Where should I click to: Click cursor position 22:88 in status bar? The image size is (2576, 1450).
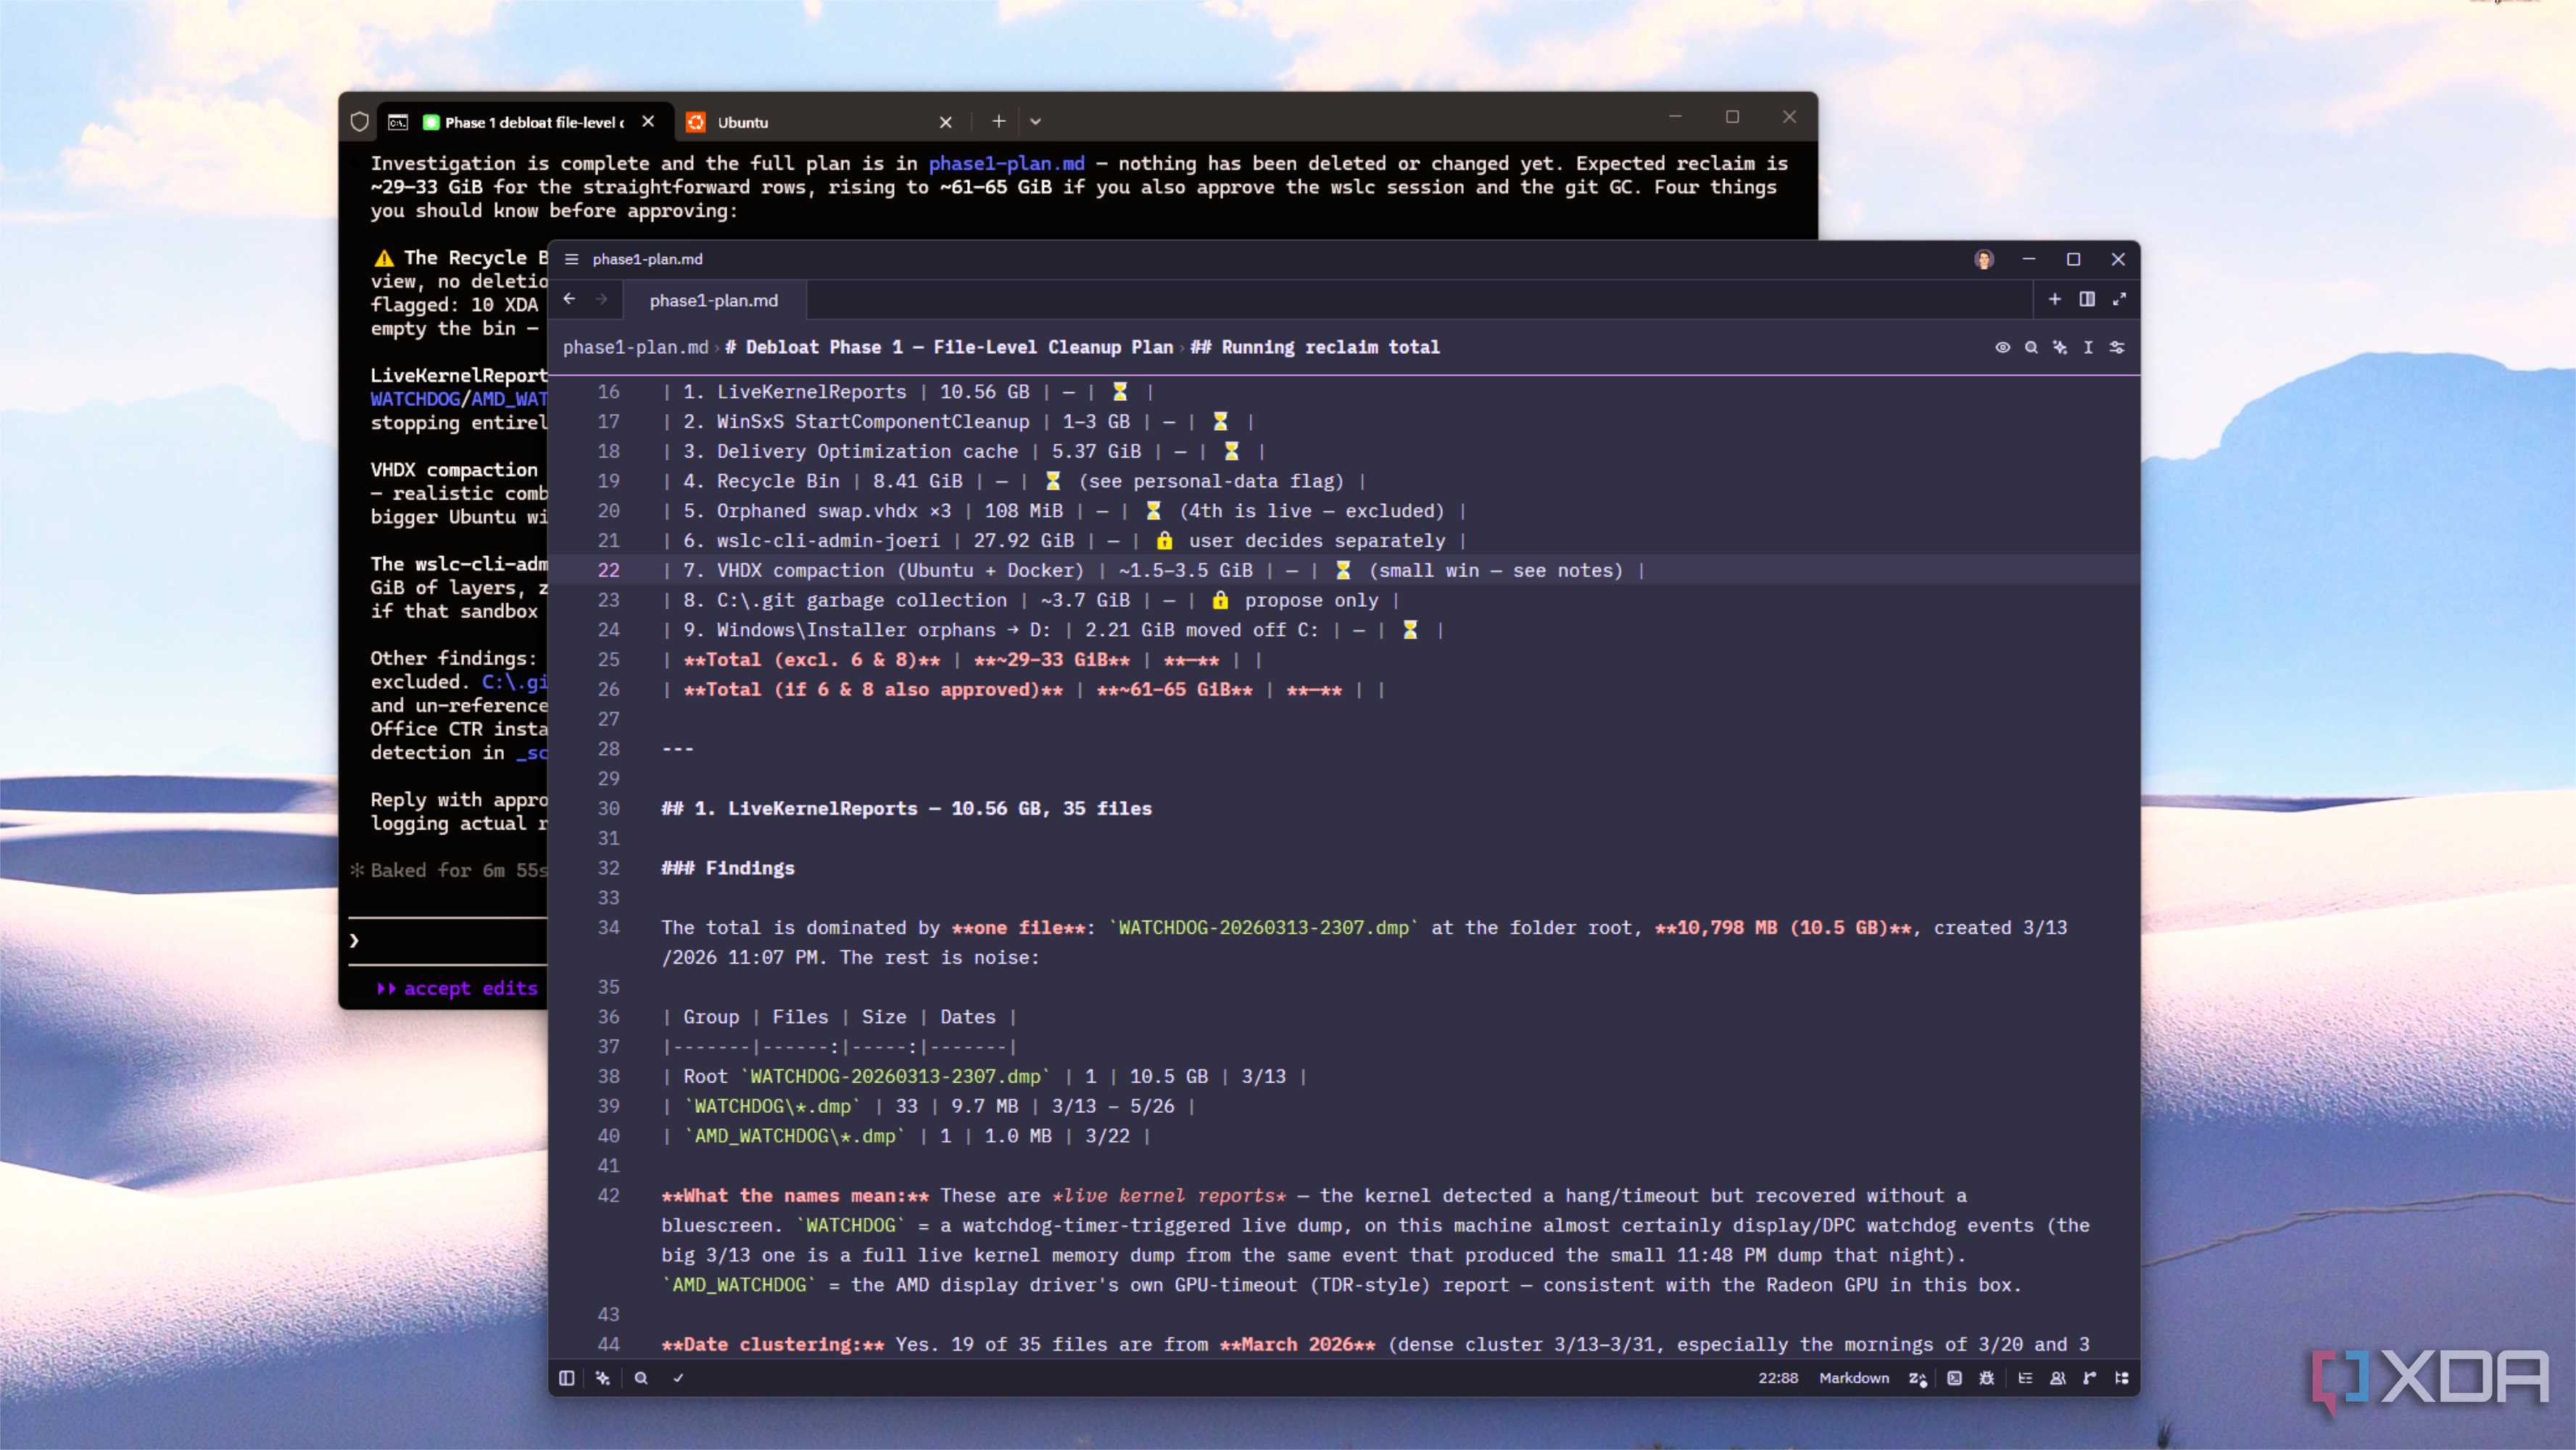tap(1778, 1378)
